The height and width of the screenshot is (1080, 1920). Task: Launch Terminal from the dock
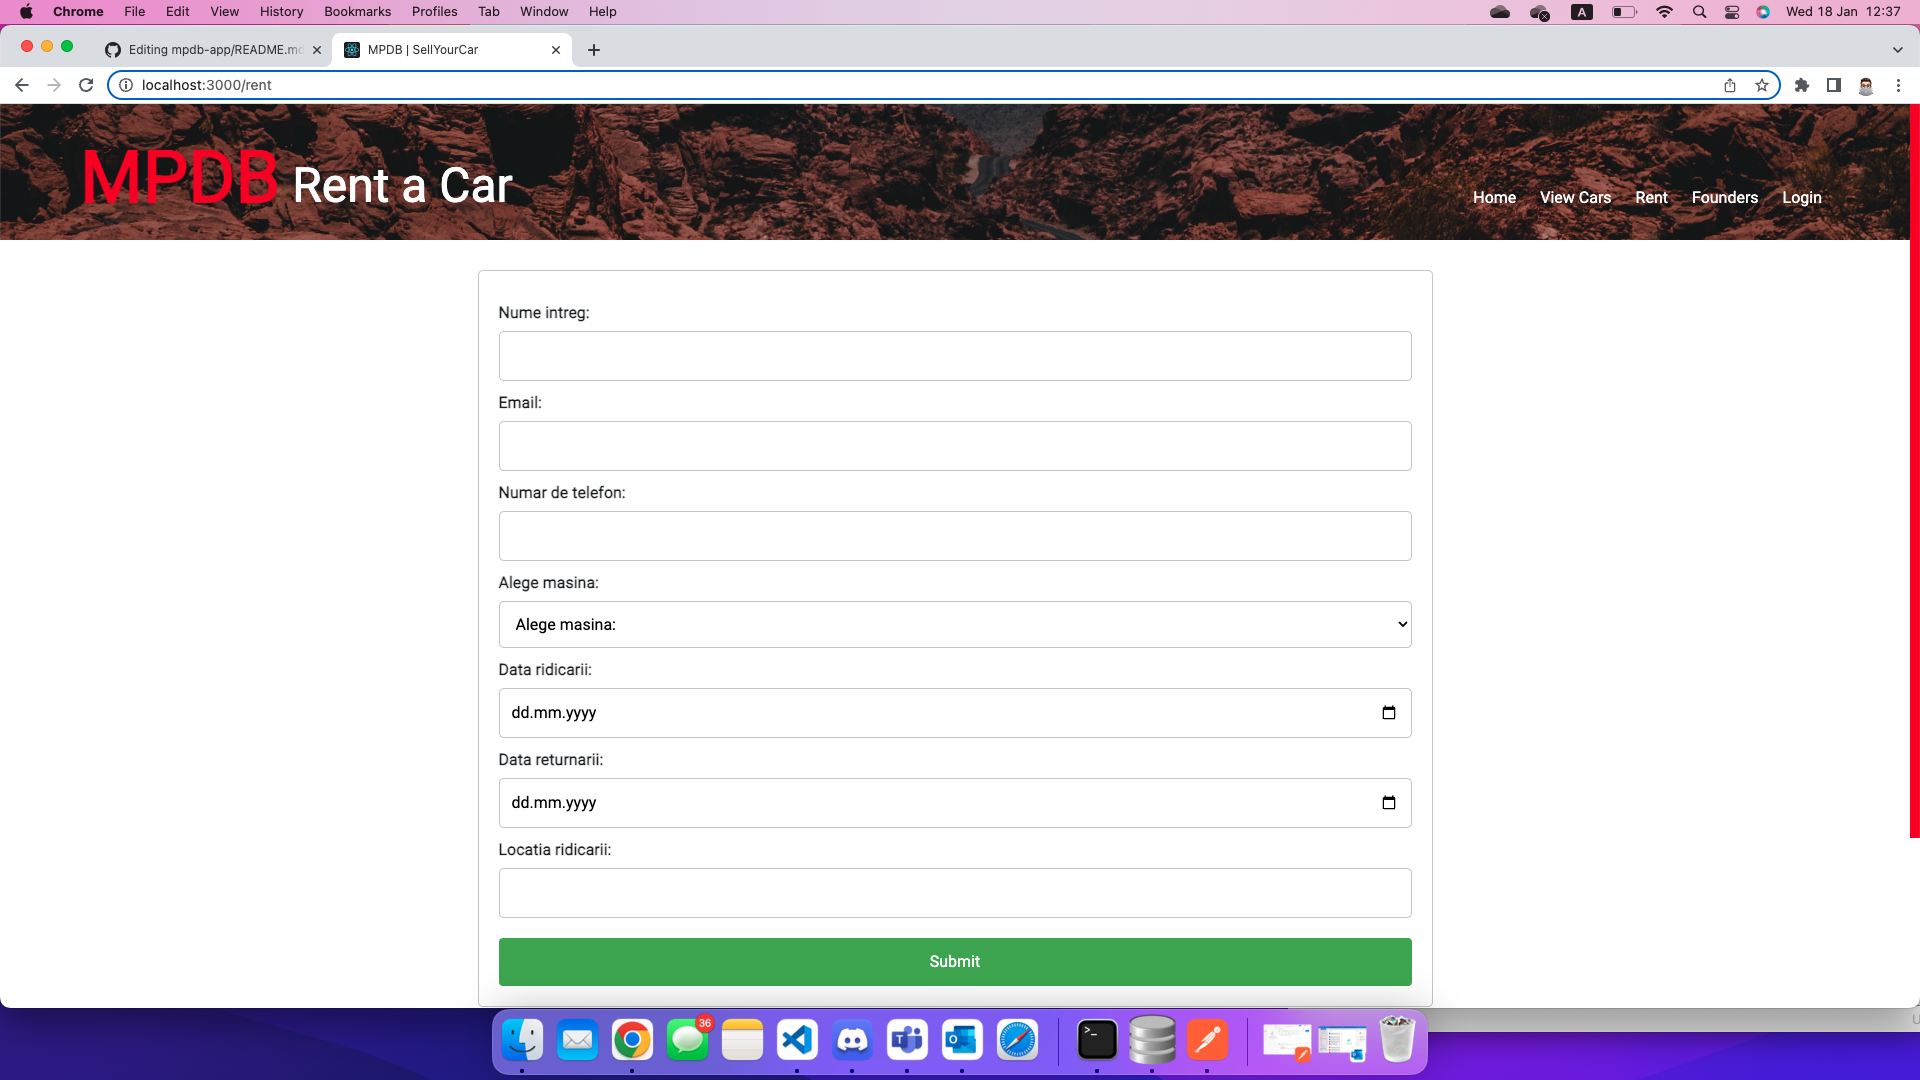(1097, 1040)
